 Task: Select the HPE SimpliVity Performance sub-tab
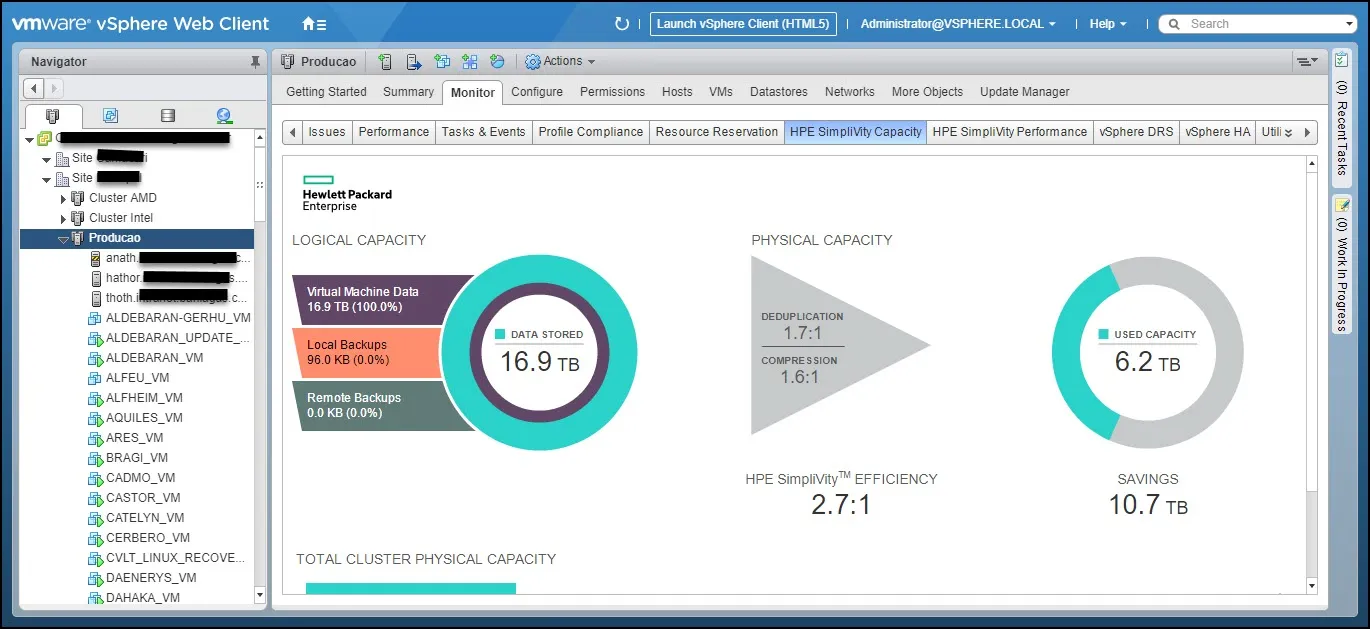(1009, 132)
